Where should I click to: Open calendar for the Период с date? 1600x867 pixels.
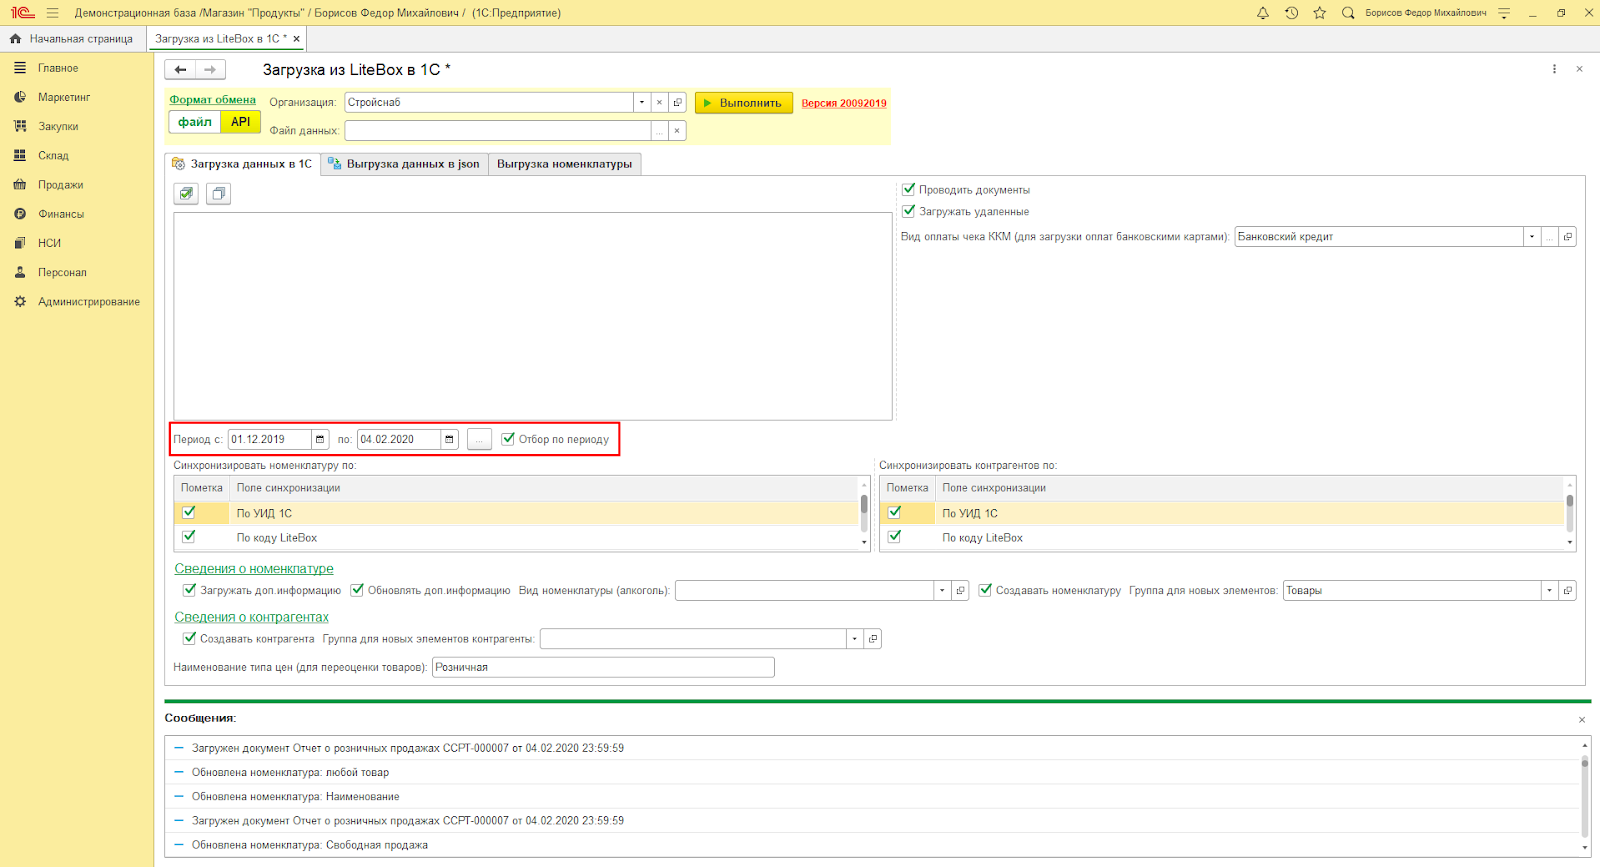pos(320,439)
